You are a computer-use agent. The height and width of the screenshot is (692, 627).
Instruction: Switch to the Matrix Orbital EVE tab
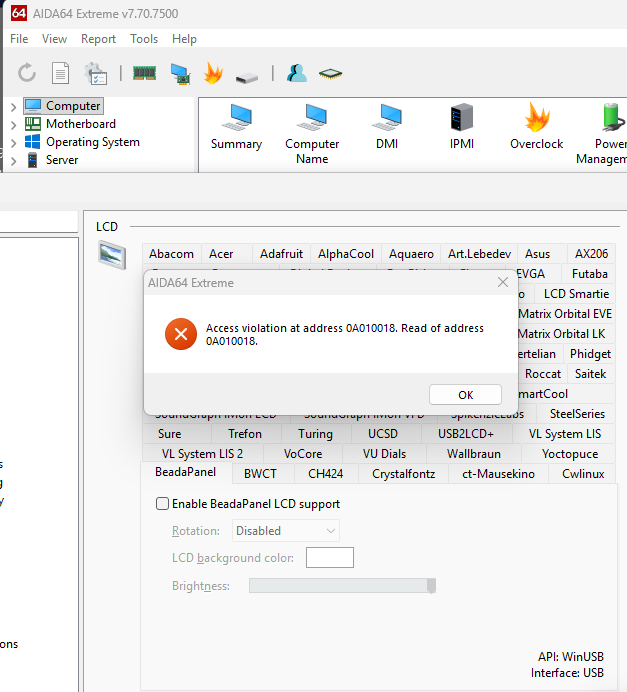pyautogui.click(x=566, y=314)
